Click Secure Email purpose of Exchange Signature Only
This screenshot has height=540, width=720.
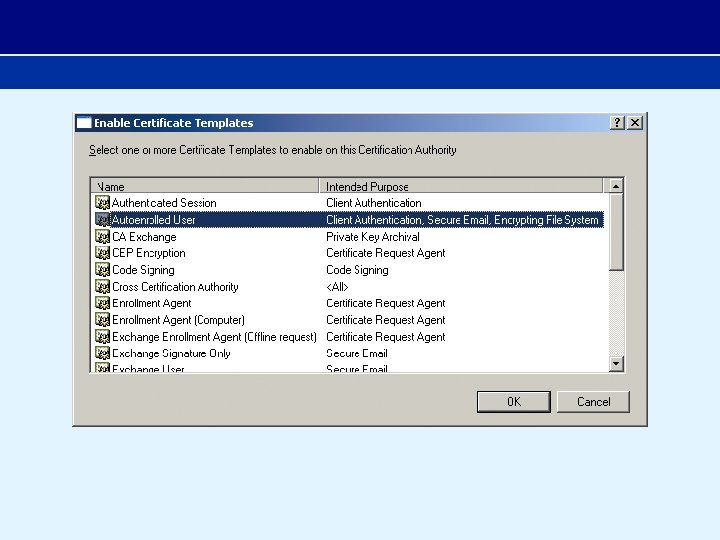[x=357, y=354]
